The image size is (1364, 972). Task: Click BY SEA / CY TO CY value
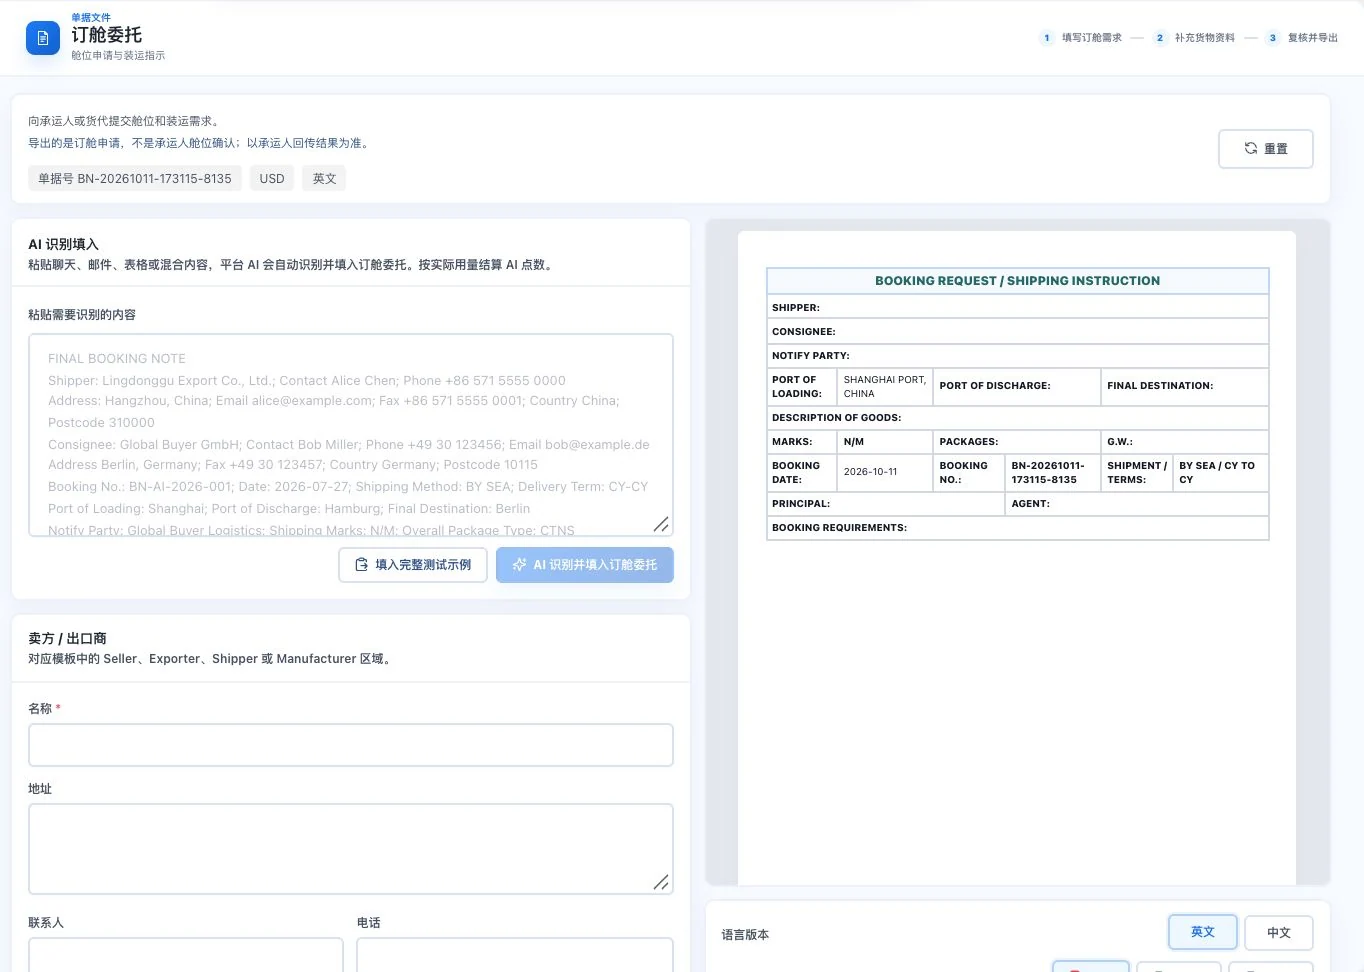(1220, 473)
